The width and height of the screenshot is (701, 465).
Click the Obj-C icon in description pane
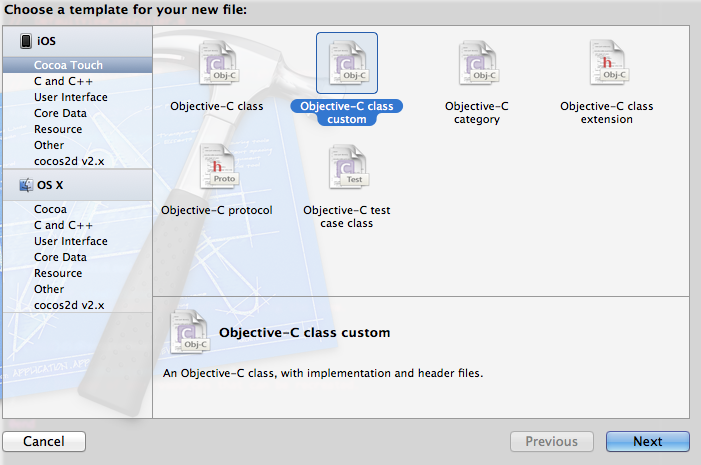click(190, 332)
